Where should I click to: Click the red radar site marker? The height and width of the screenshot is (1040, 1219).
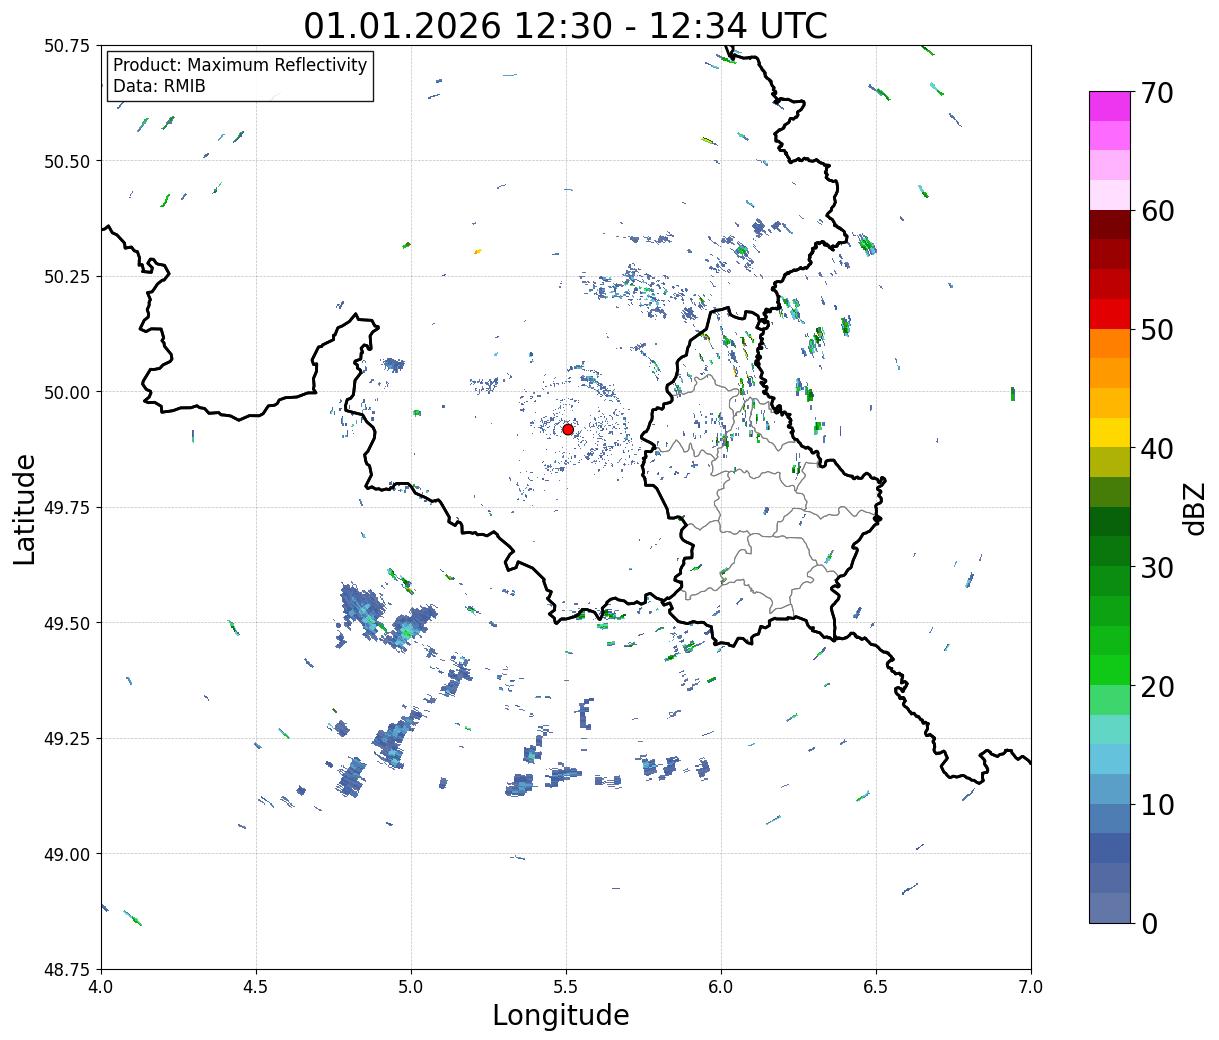point(567,429)
